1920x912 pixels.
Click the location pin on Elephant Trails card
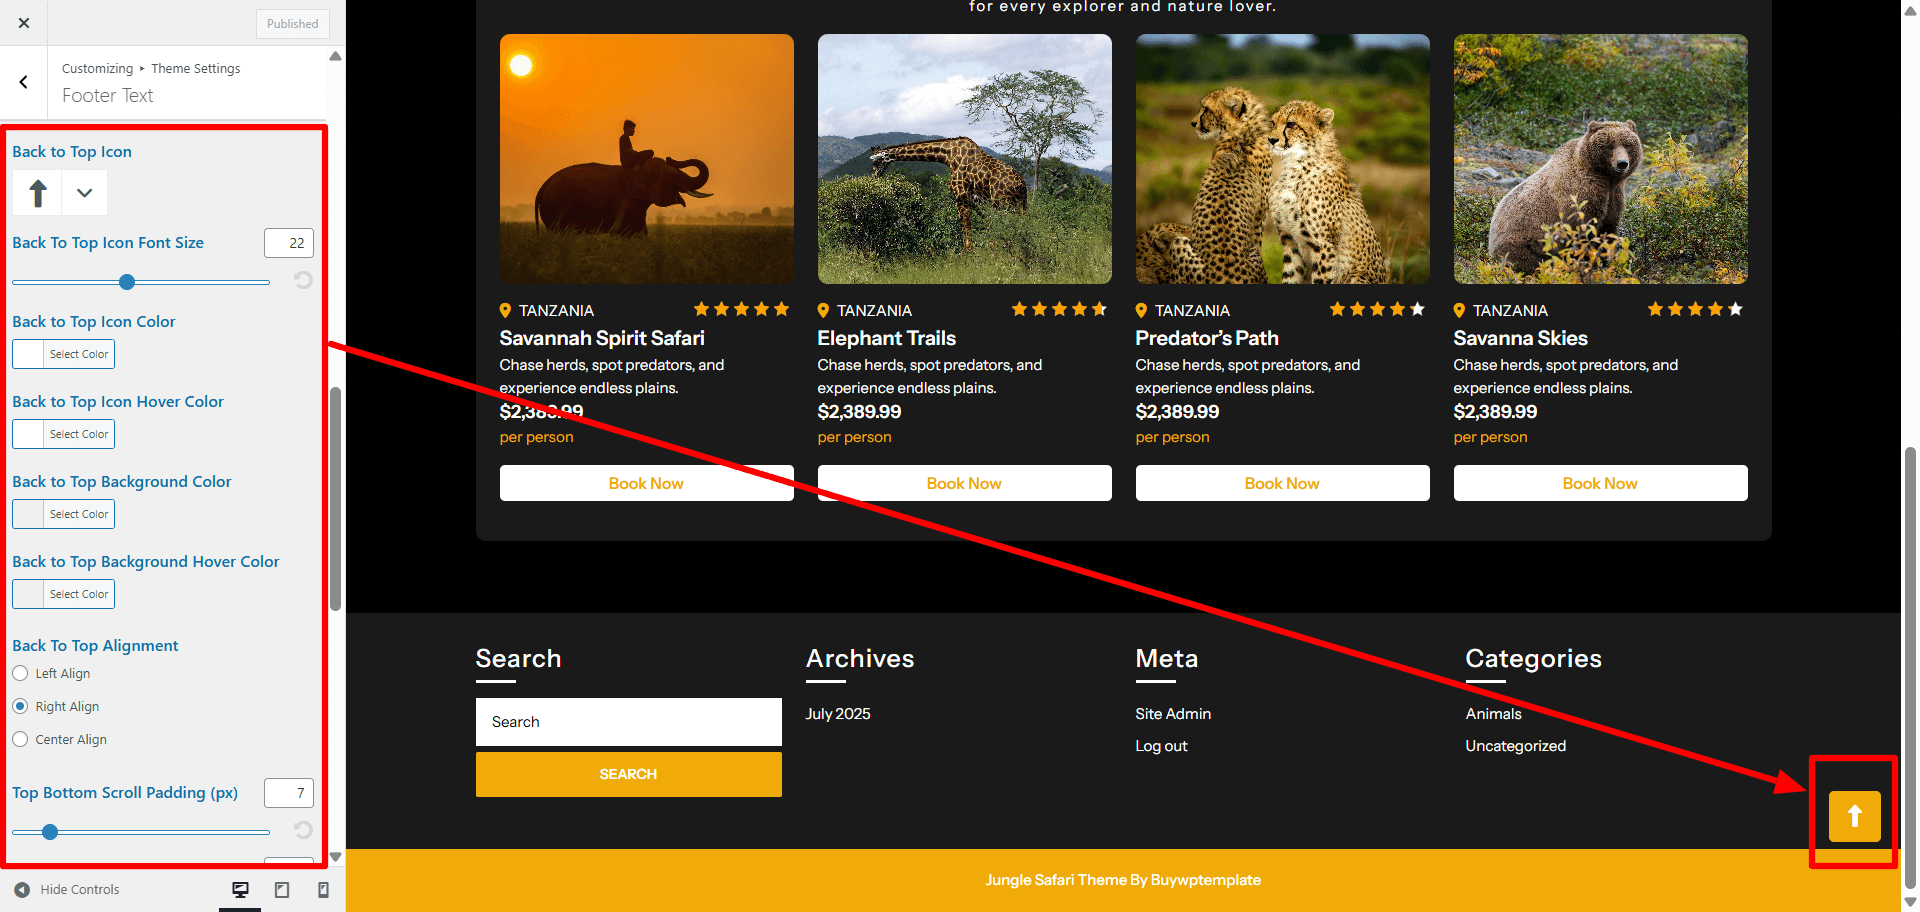click(823, 310)
